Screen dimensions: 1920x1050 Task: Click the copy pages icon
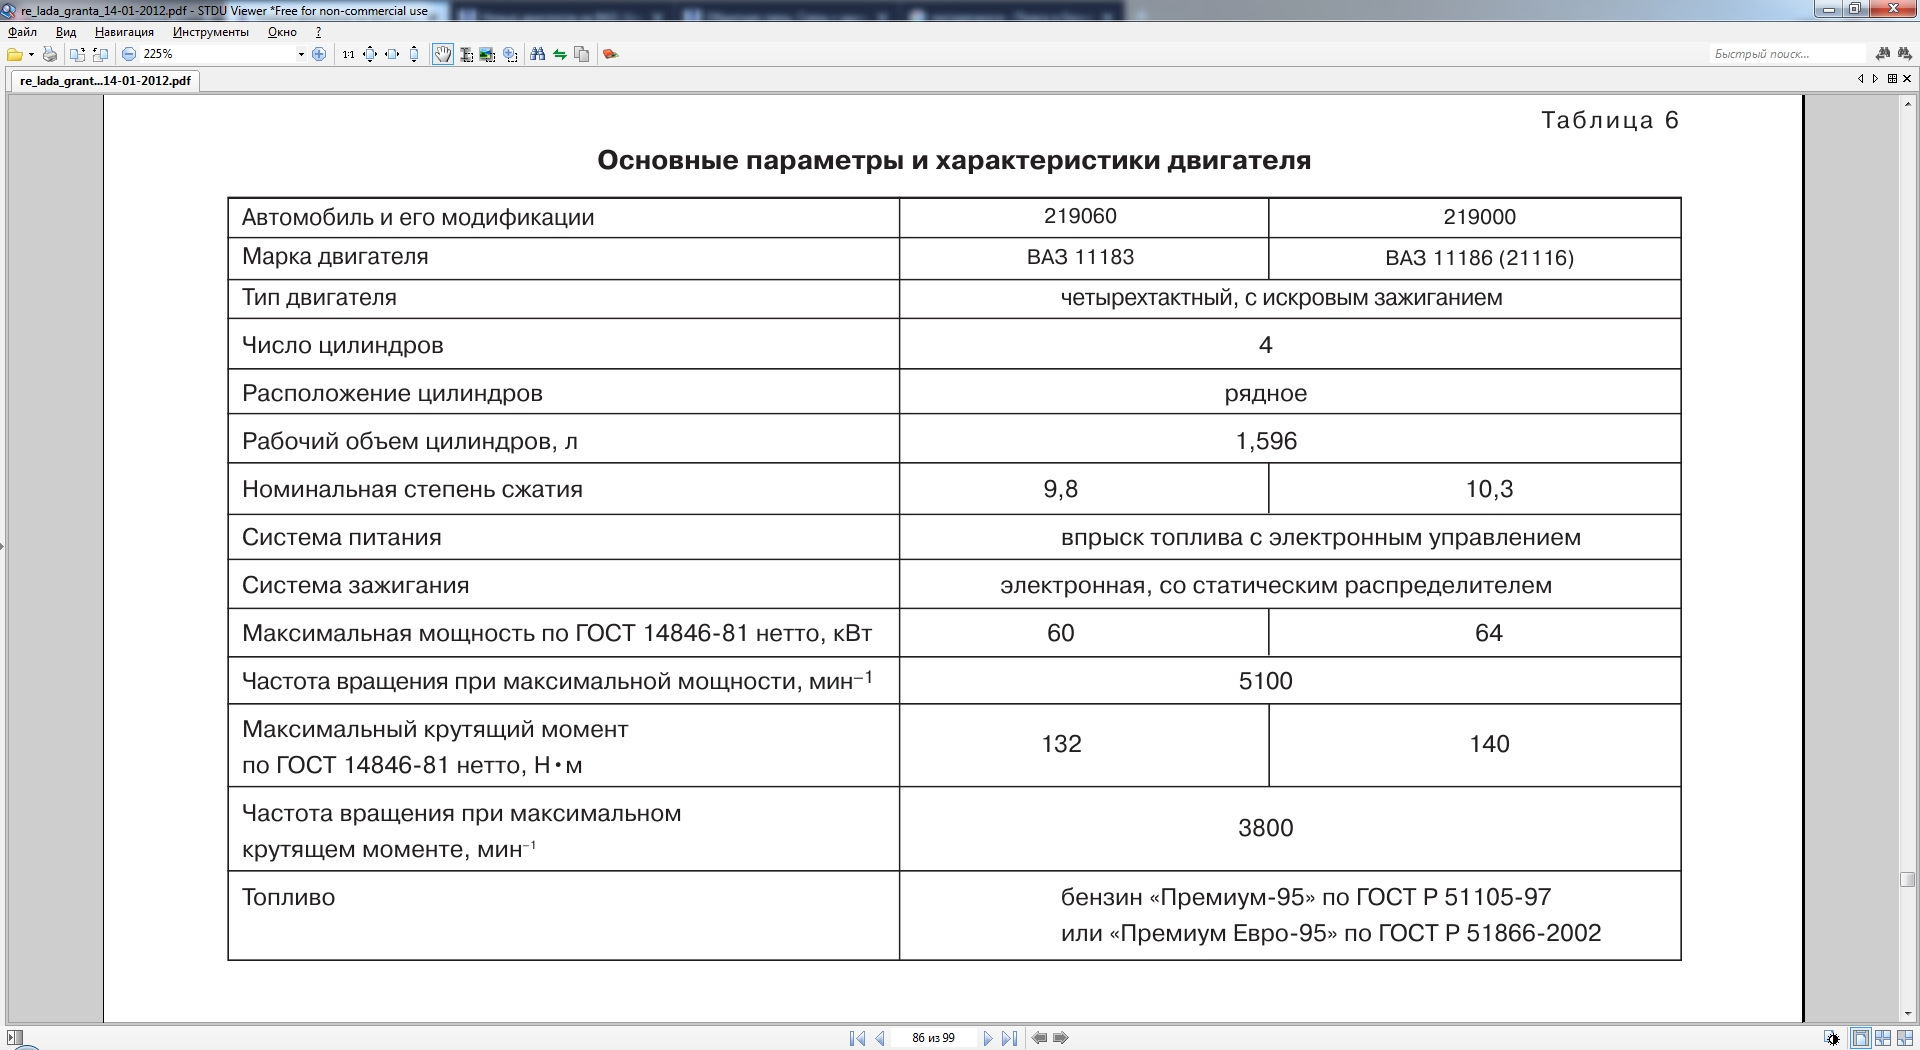click(582, 54)
